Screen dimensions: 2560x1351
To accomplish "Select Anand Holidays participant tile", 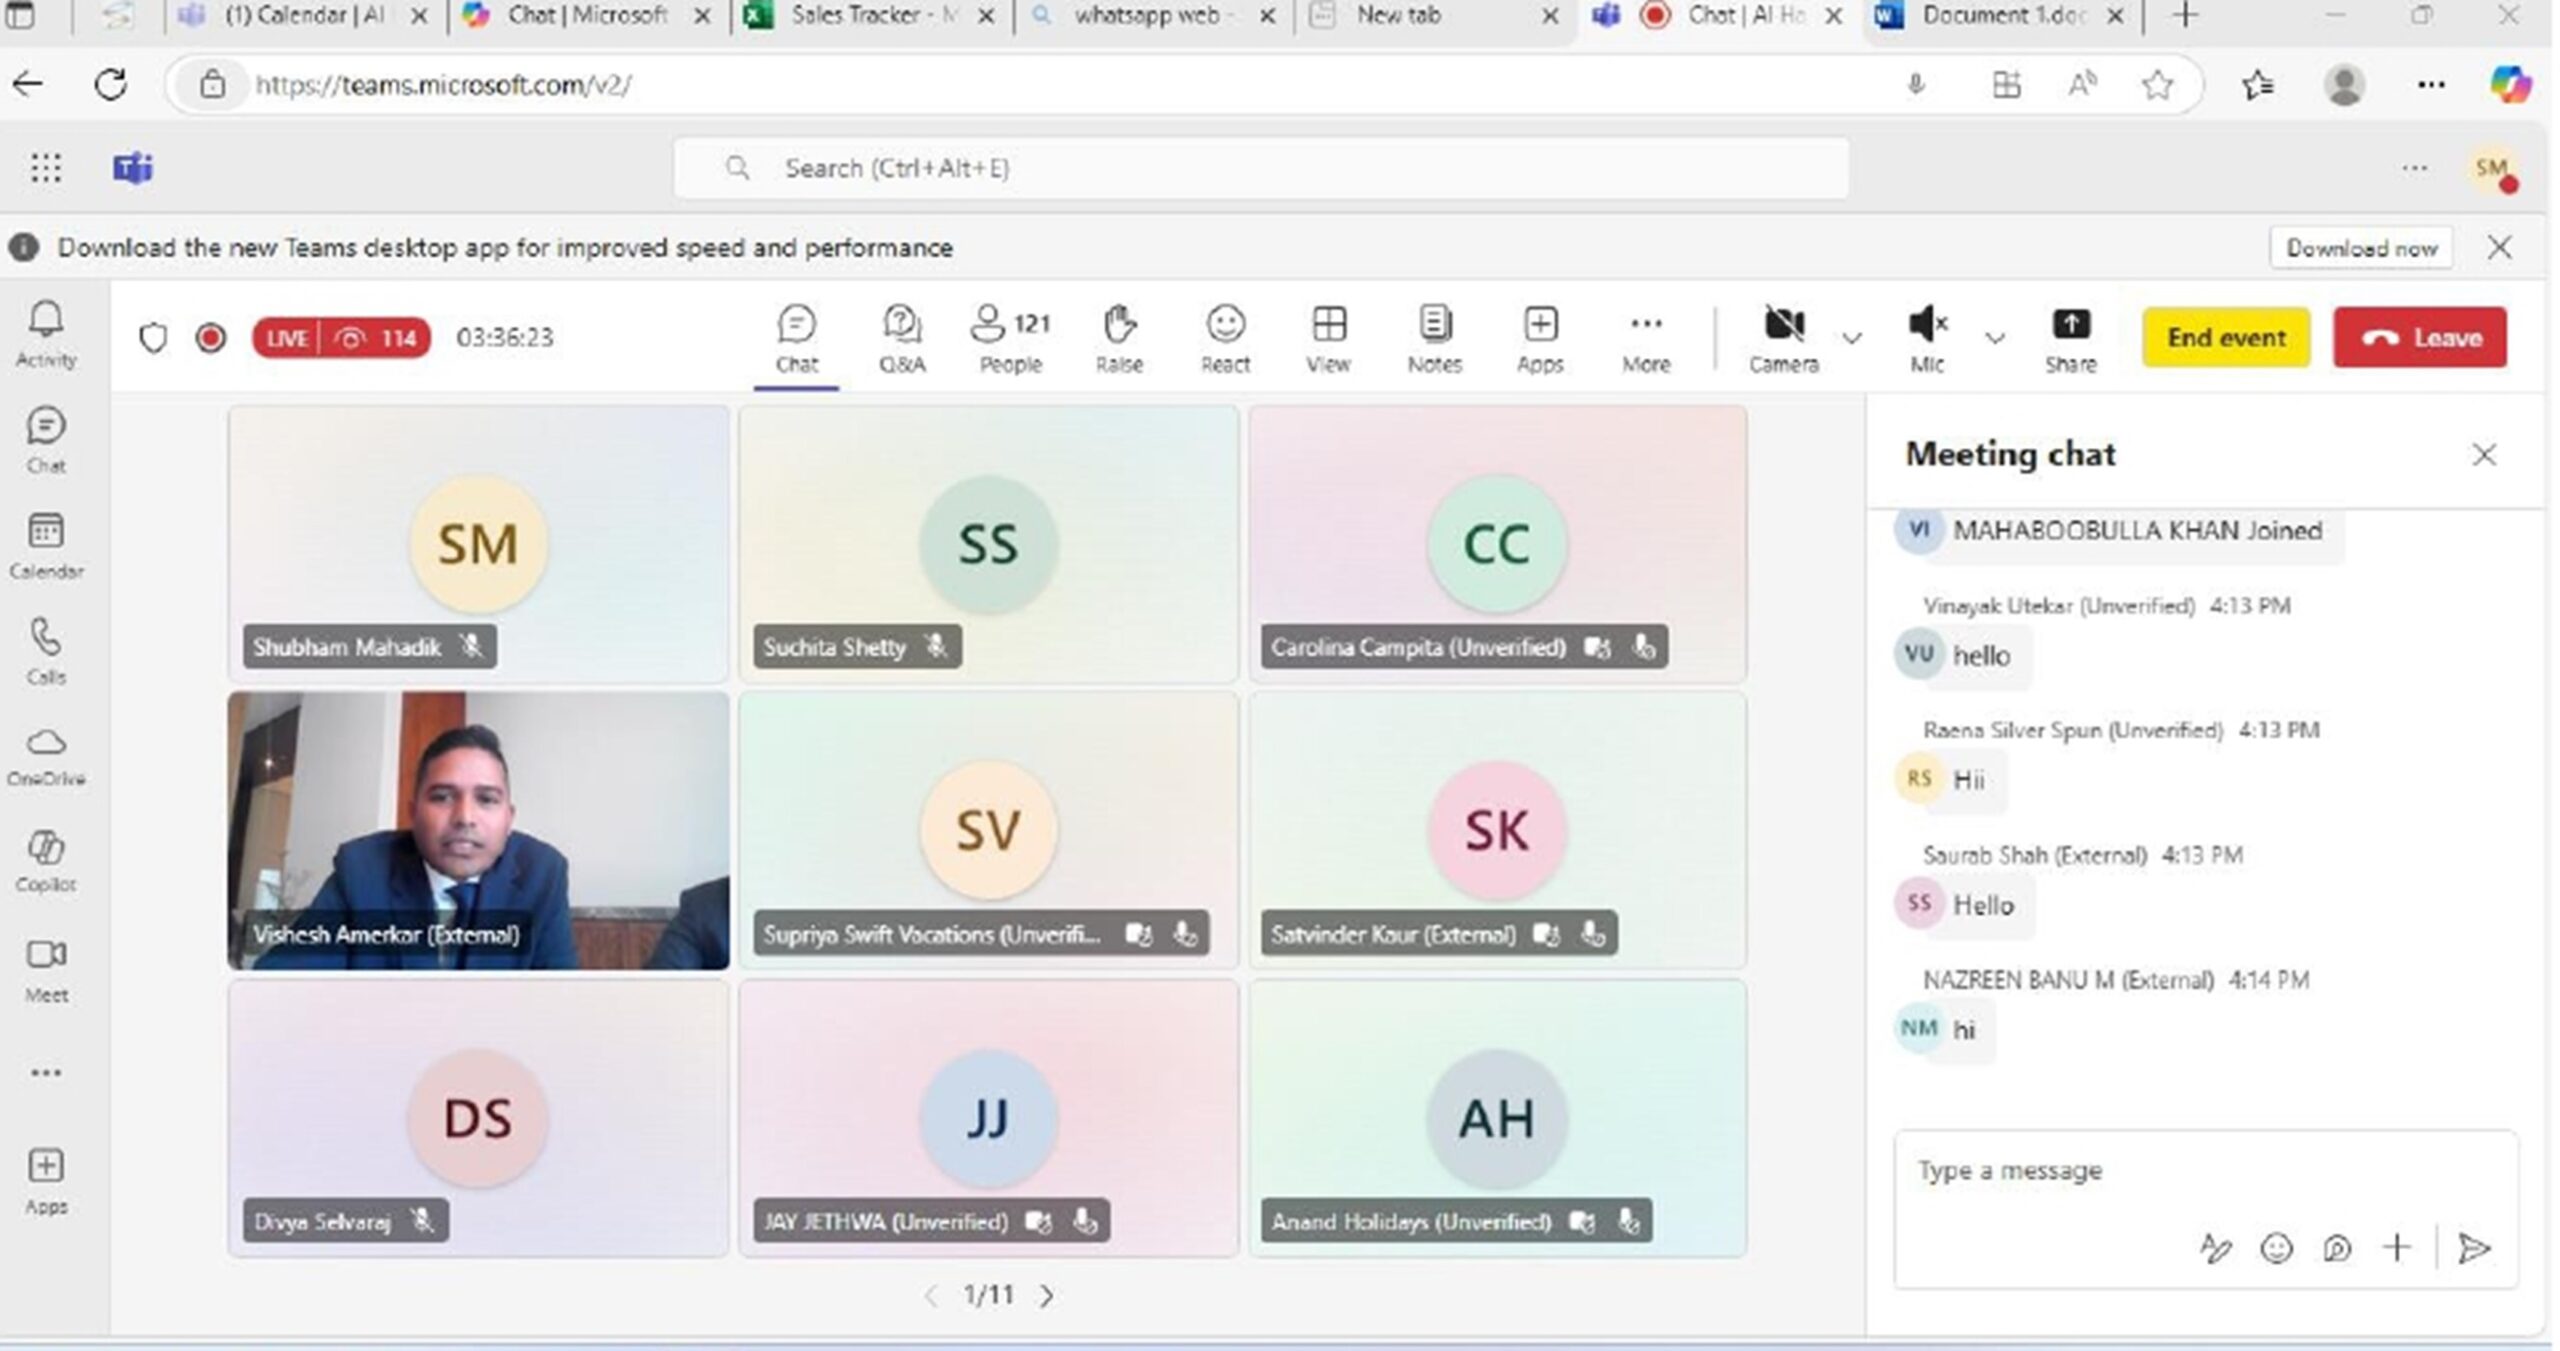I will (1497, 1118).
